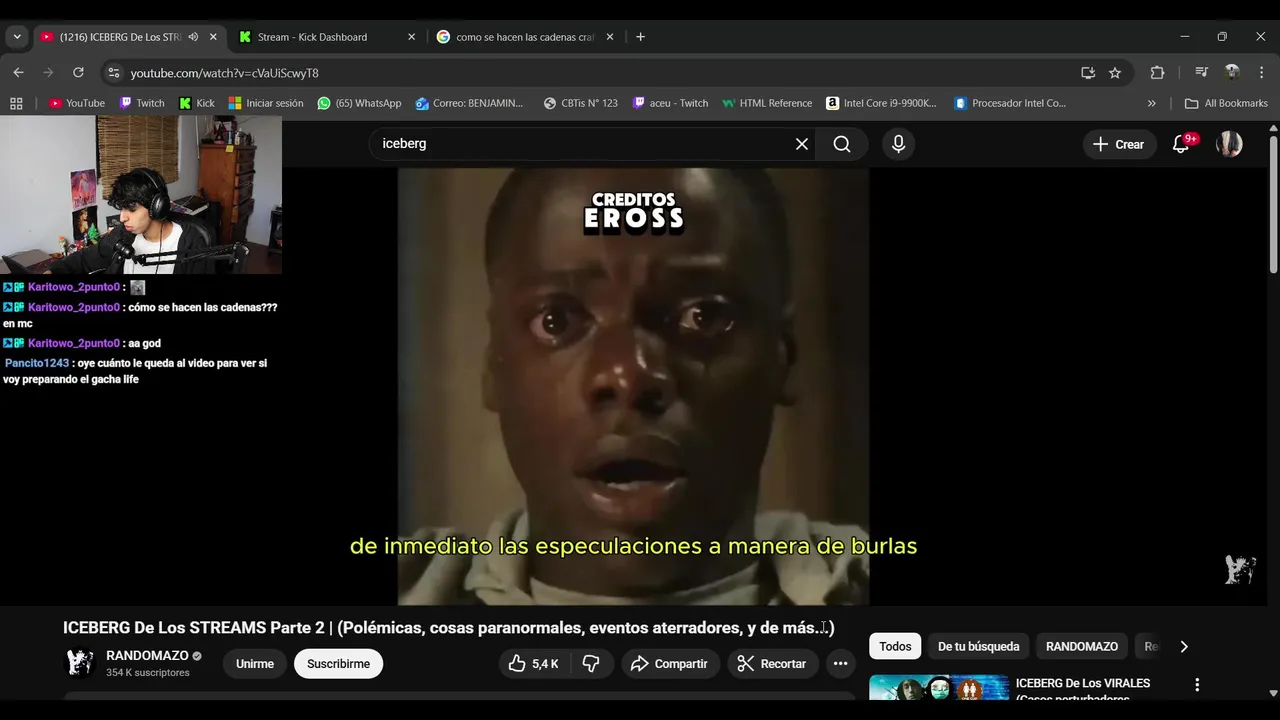Reload the current page

click(x=78, y=73)
